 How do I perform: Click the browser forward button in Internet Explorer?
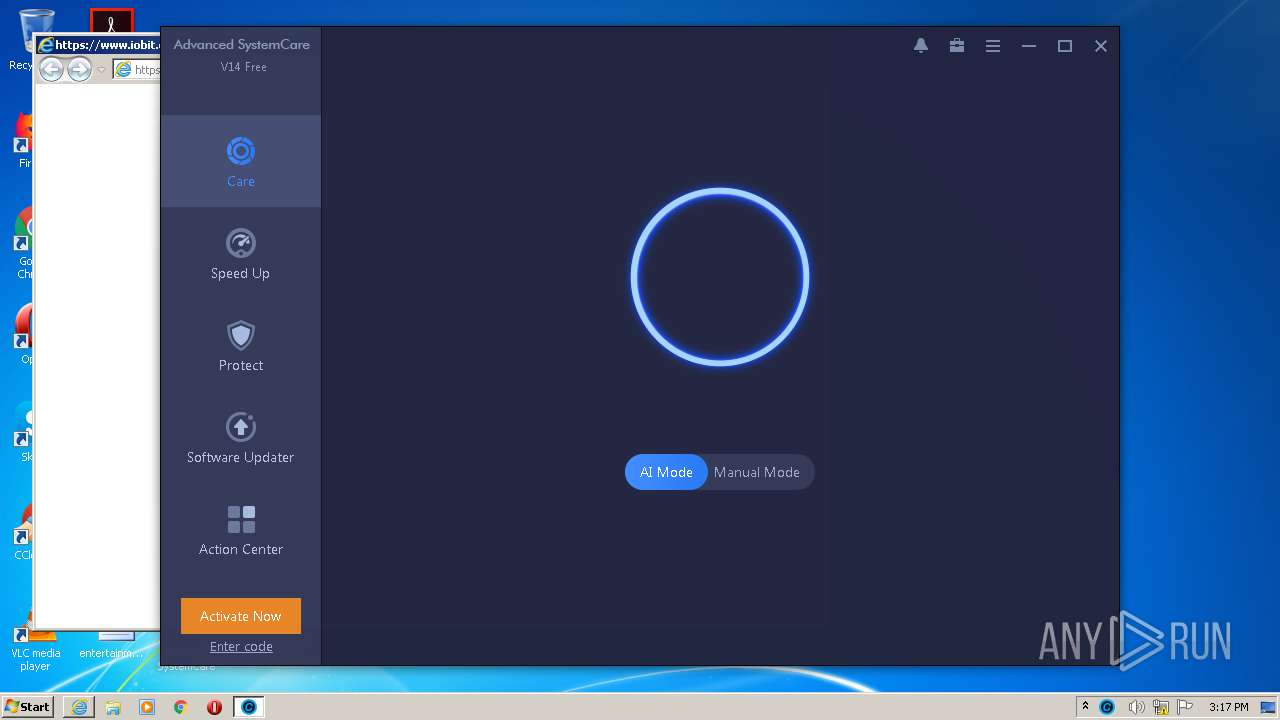tap(79, 69)
